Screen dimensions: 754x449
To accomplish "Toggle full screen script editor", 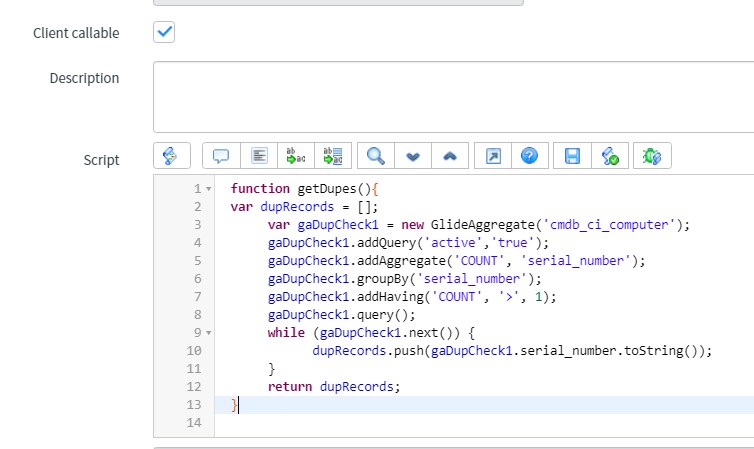I will (x=493, y=156).
